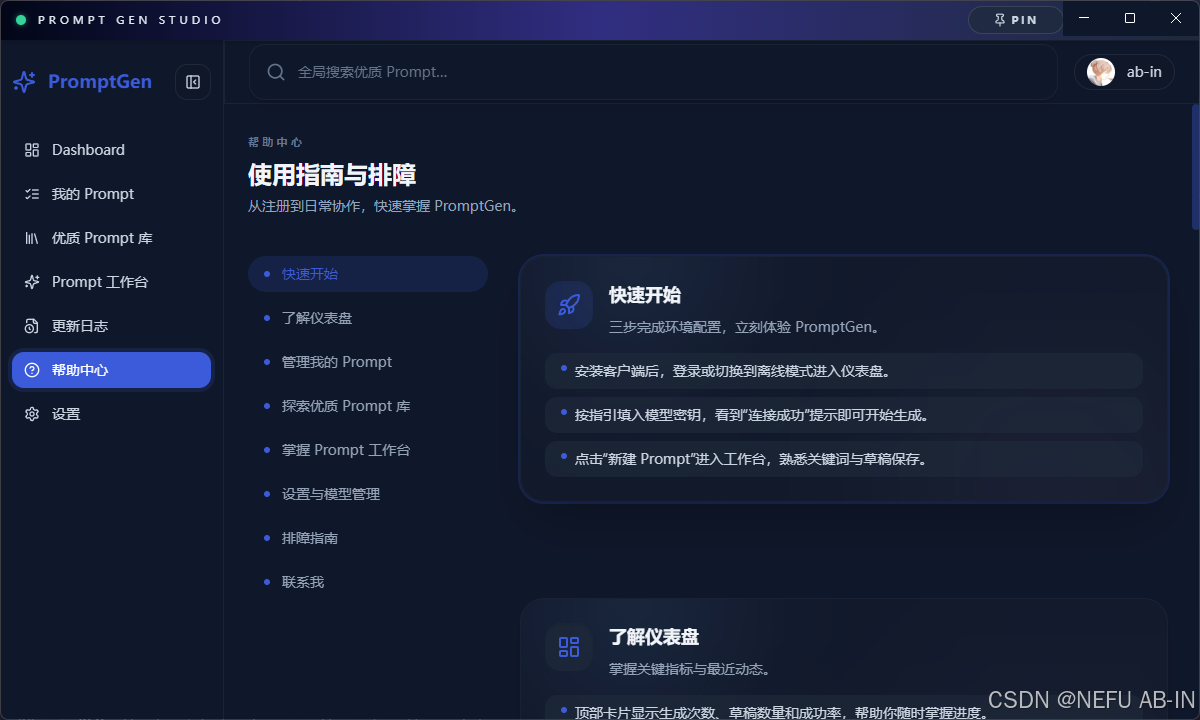The height and width of the screenshot is (720, 1200).
Task: Open Dashboard in the sidebar
Action: tap(111, 150)
